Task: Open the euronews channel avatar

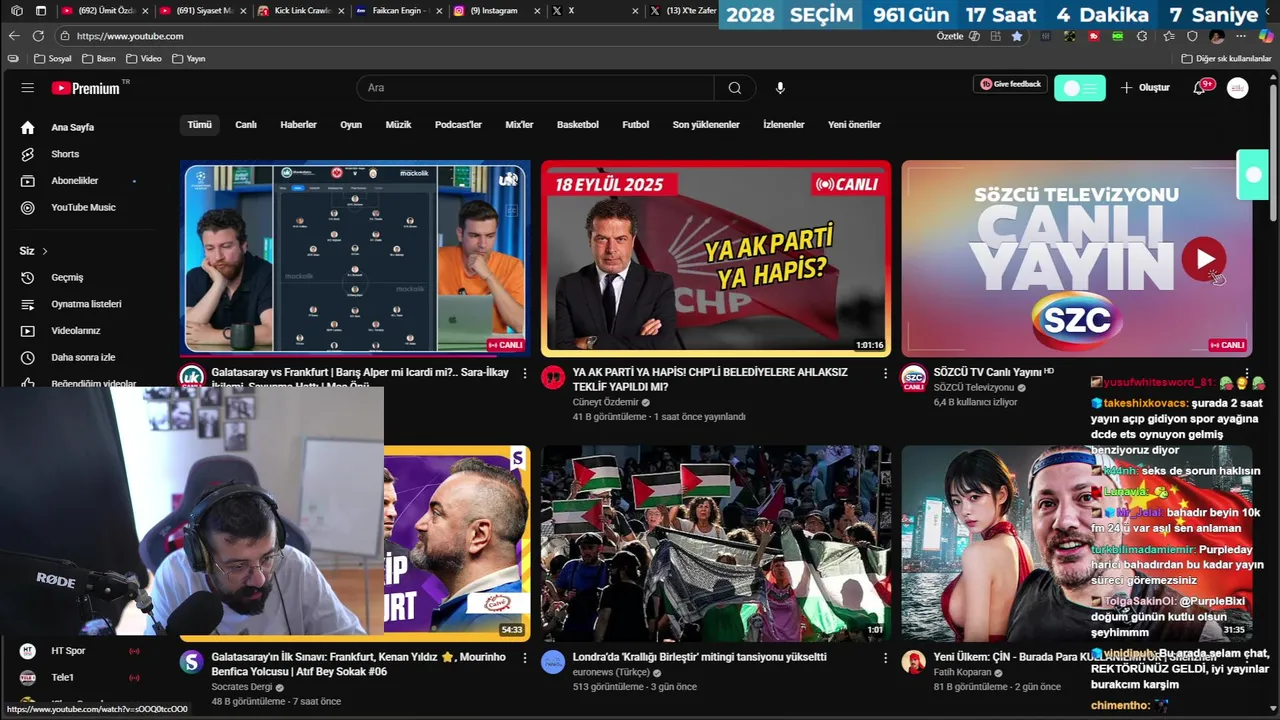Action: (553, 662)
